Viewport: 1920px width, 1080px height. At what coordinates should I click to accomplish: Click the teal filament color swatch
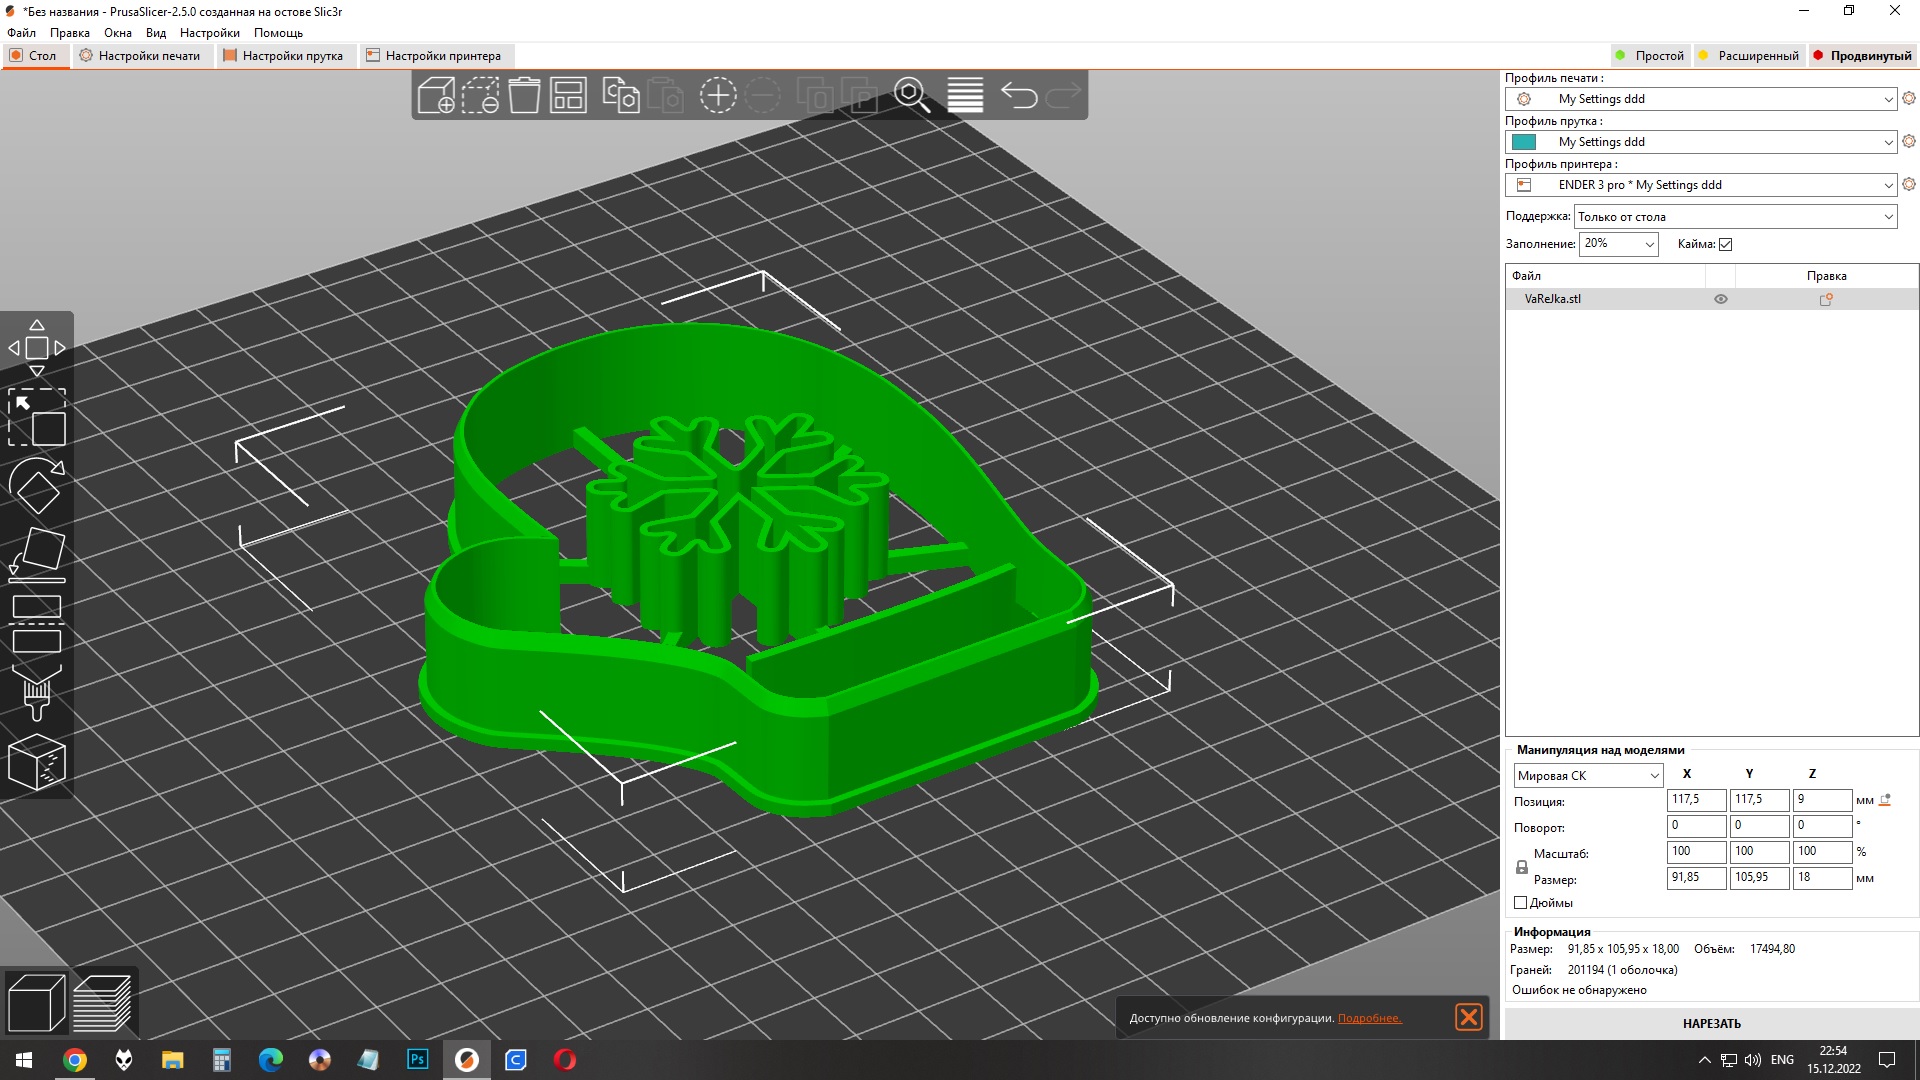(x=1524, y=142)
